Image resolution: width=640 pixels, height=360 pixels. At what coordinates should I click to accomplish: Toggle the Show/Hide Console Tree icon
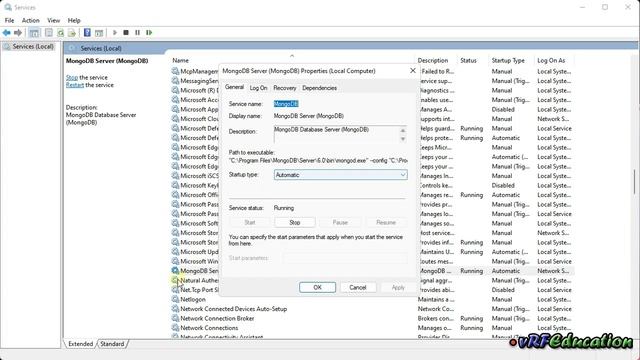[34, 33]
